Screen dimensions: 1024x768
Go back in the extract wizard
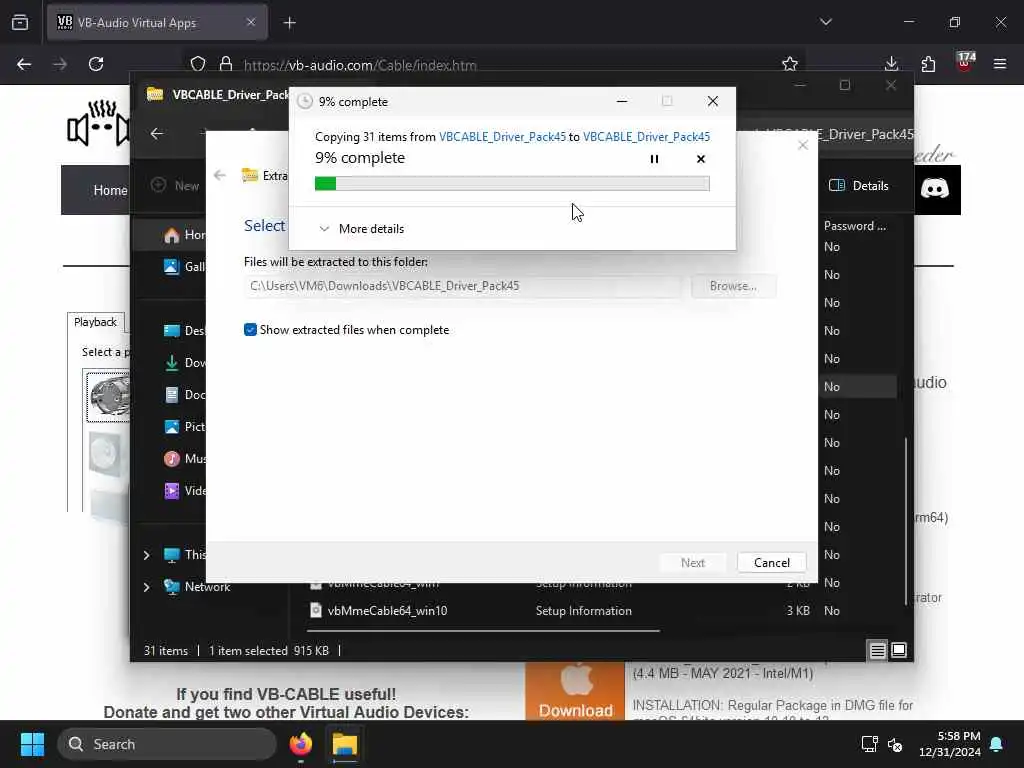(220, 175)
